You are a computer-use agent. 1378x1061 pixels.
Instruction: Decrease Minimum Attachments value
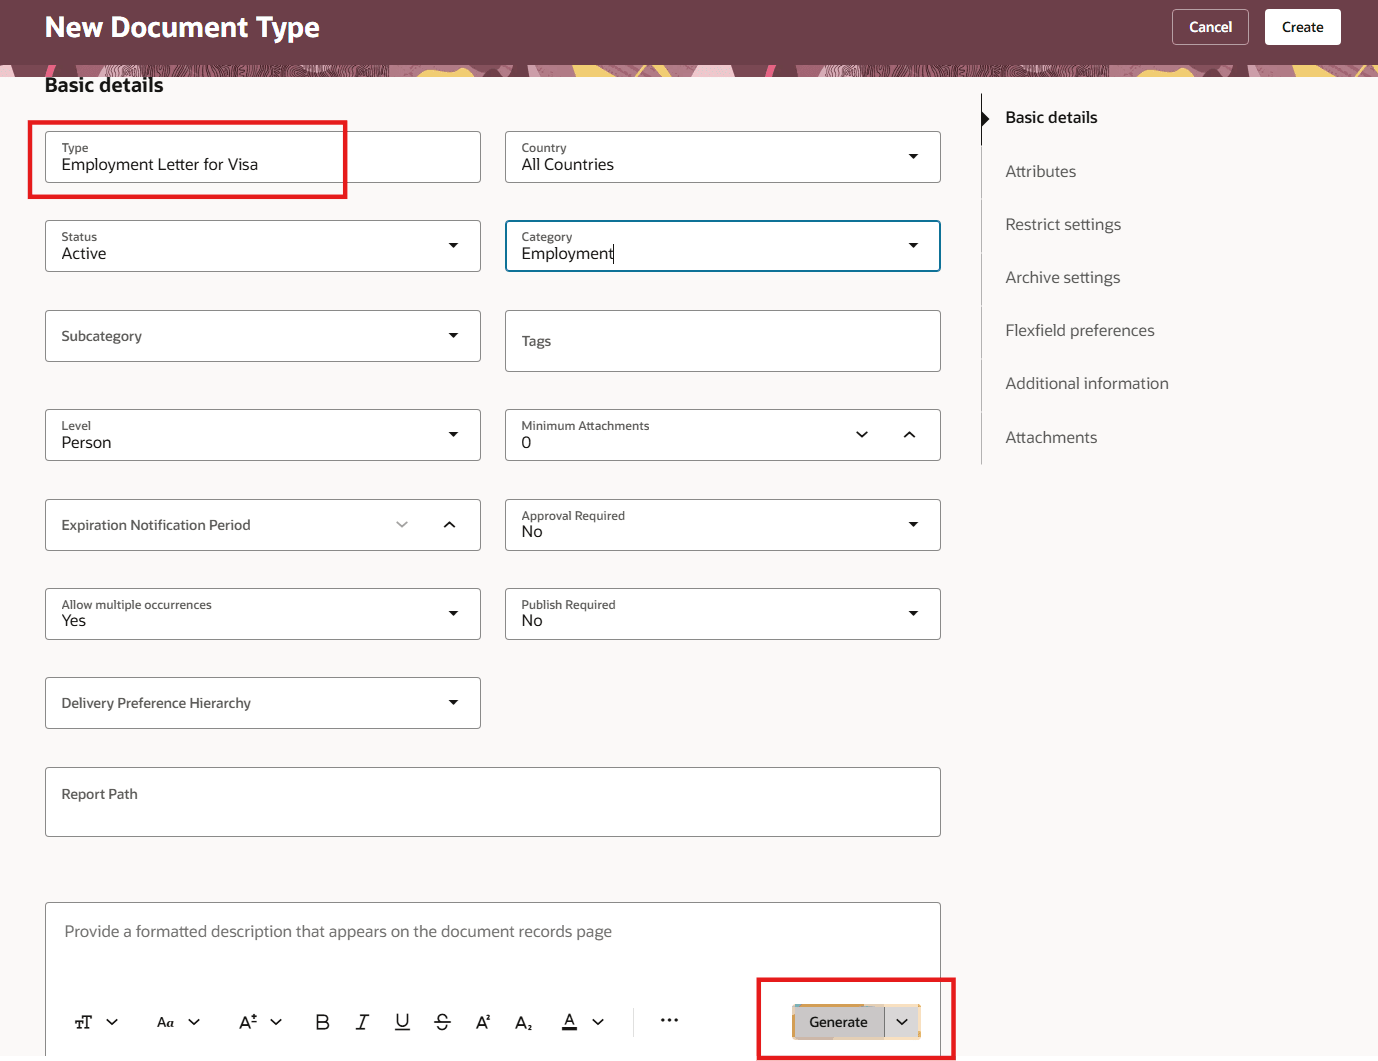tap(862, 435)
